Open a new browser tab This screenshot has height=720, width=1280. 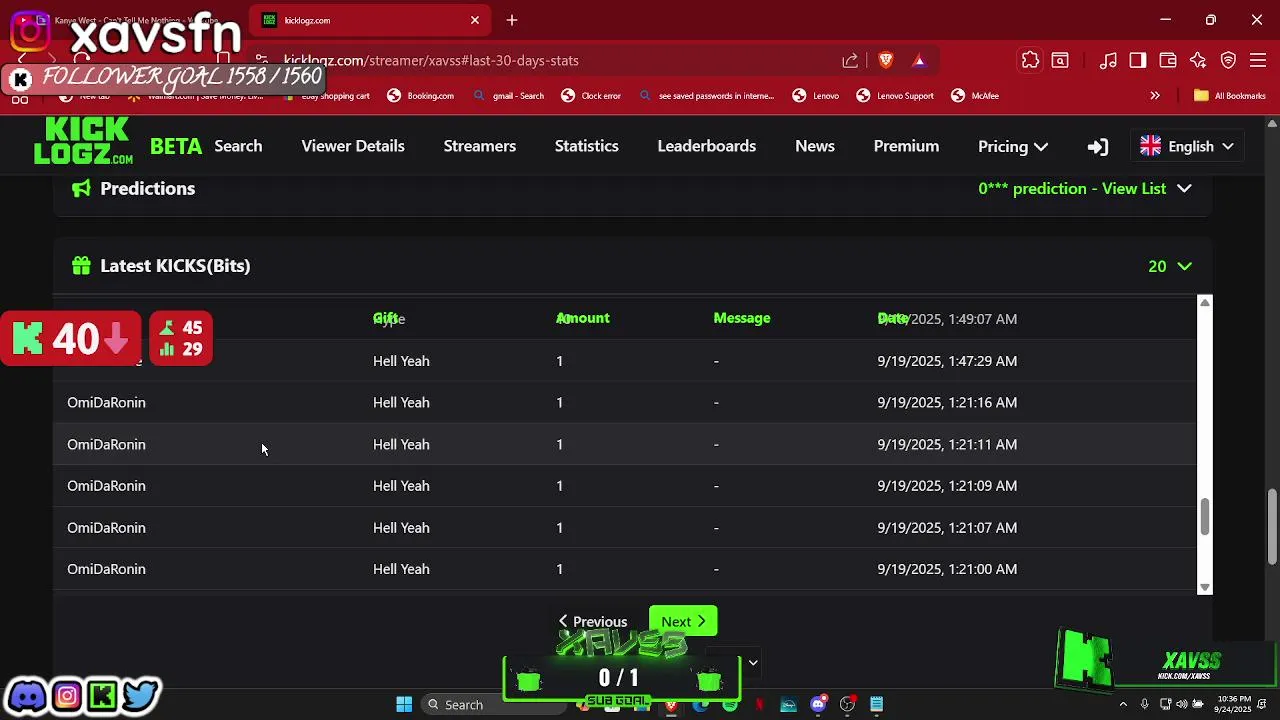coord(512,20)
